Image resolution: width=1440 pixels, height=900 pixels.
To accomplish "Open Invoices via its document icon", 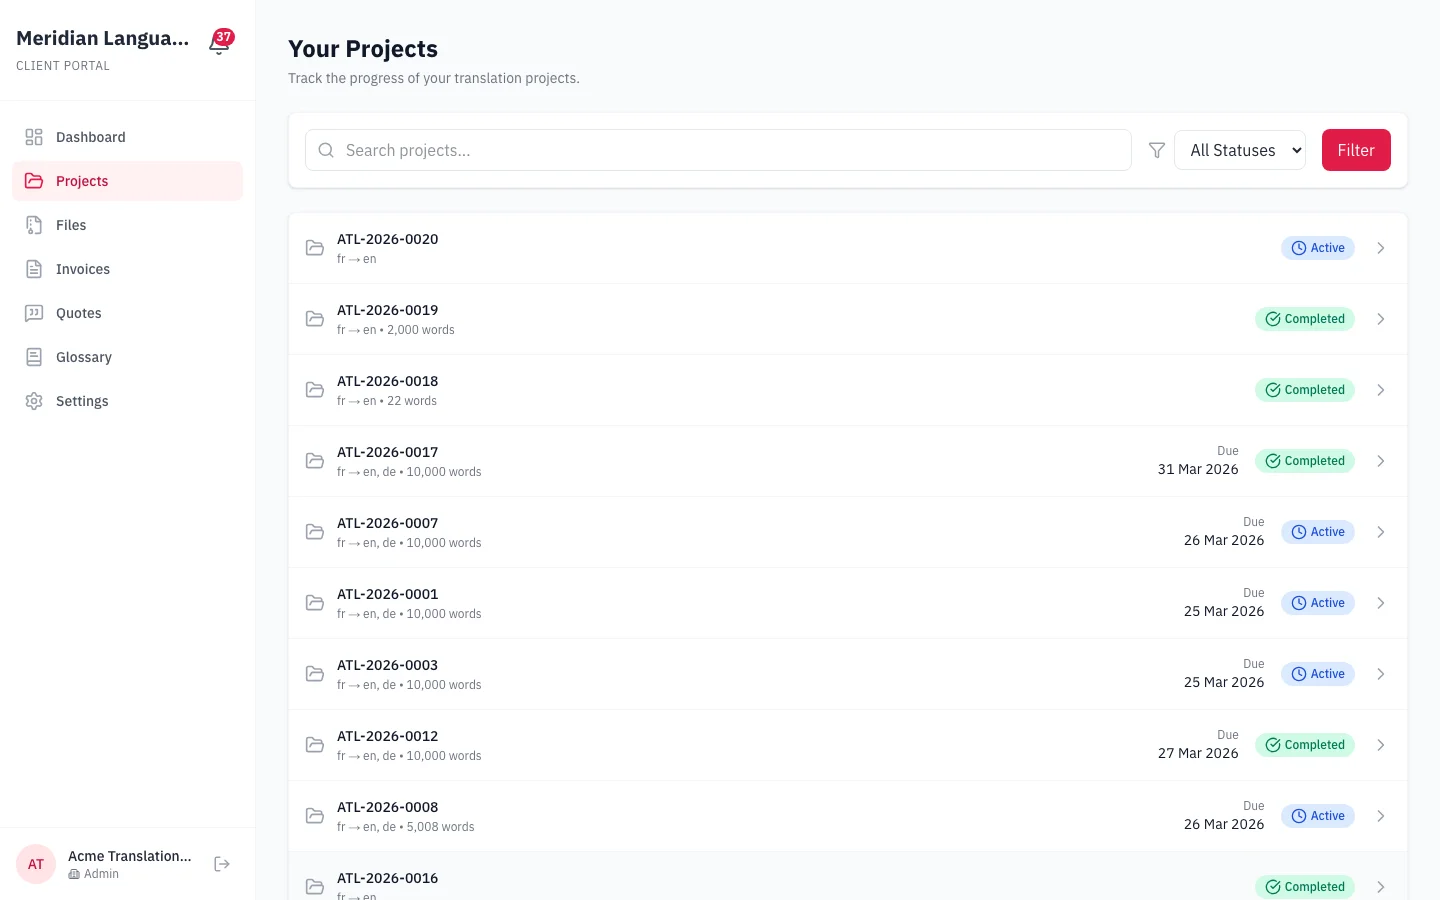I will pyautogui.click(x=35, y=269).
